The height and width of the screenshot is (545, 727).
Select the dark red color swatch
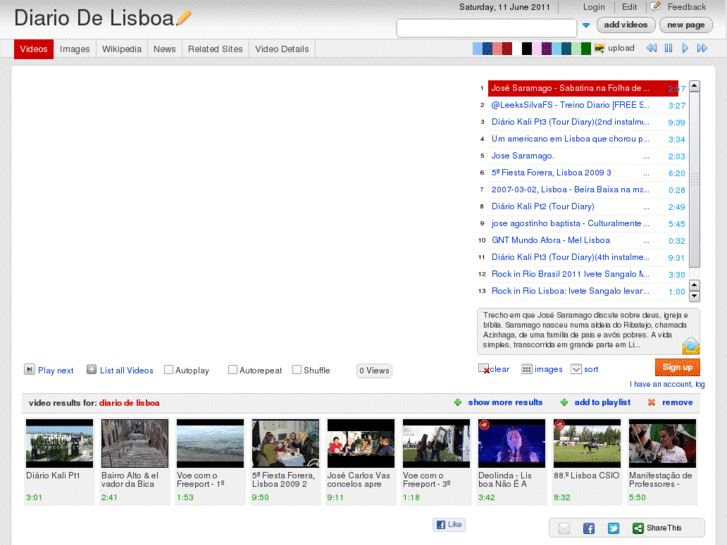(507, 48)
